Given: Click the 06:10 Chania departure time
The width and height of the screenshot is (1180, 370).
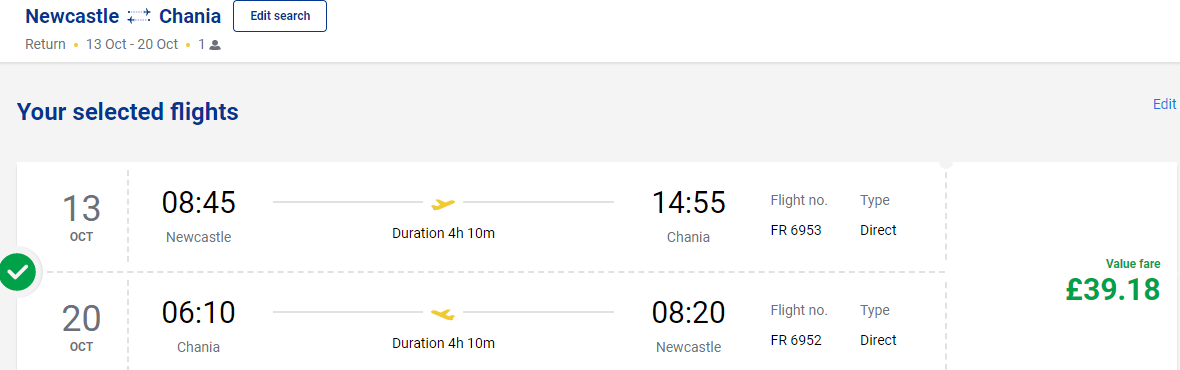Looking at the screenshot, I should [199, 312].
